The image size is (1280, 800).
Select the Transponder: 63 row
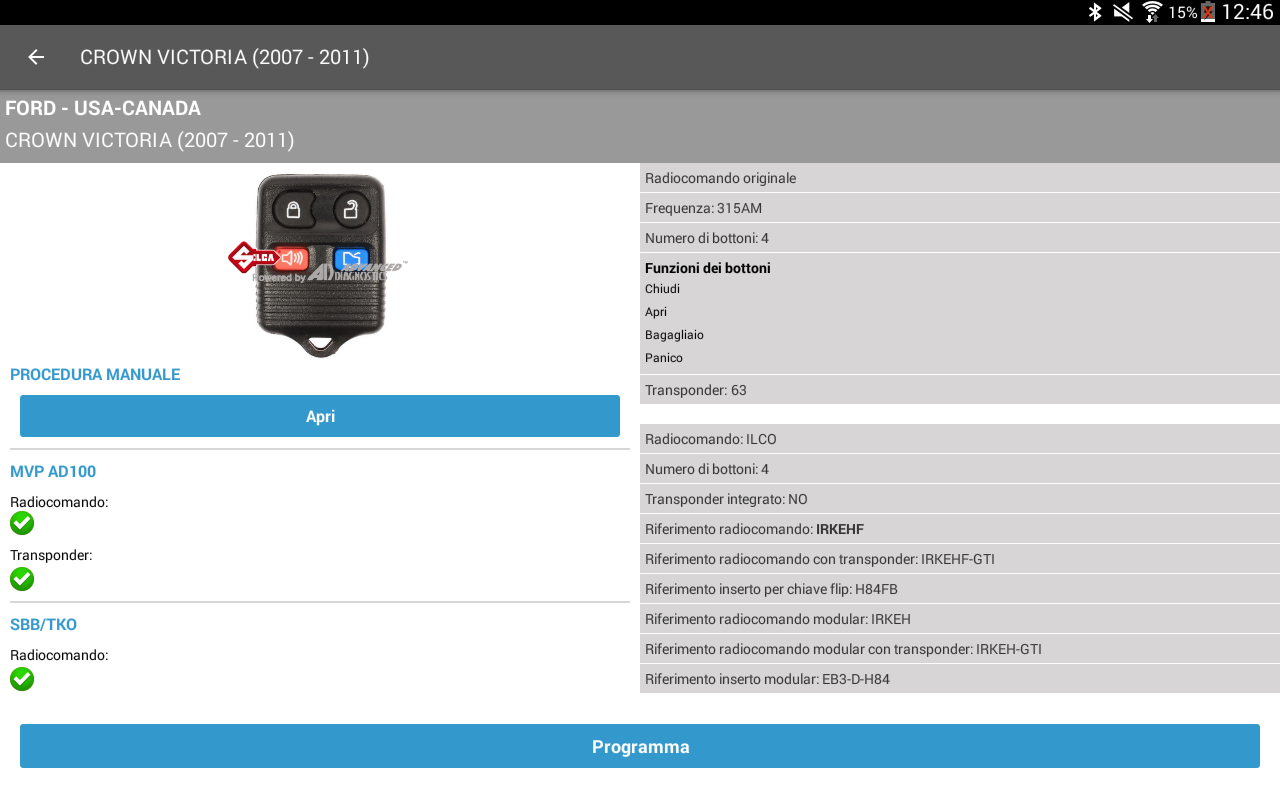(x=960, y=390)
